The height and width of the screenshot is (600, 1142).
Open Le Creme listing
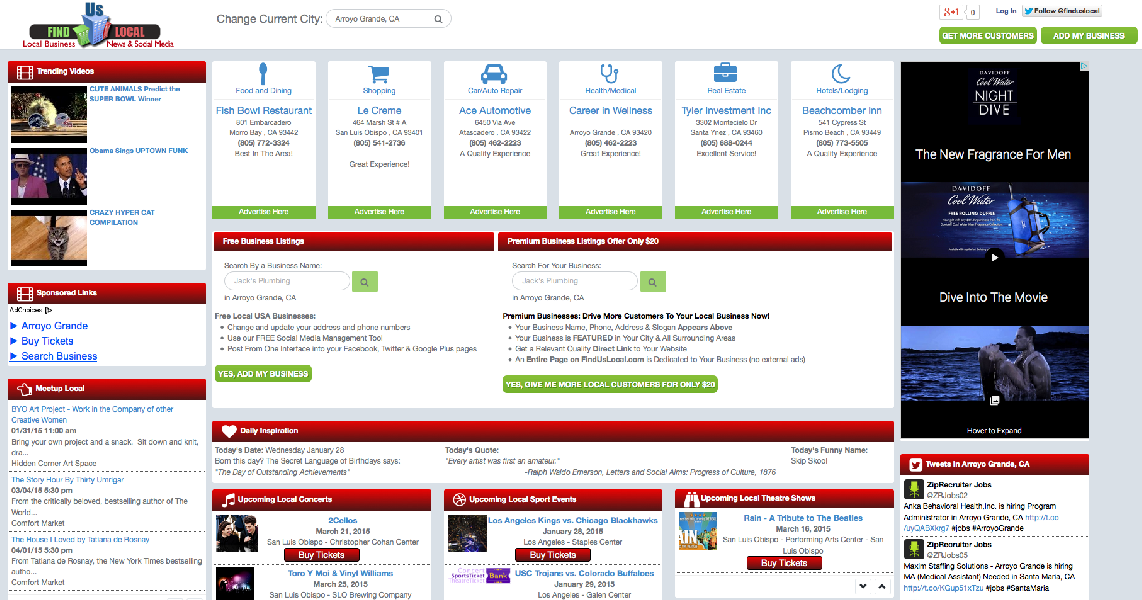(x=379, y=111)
